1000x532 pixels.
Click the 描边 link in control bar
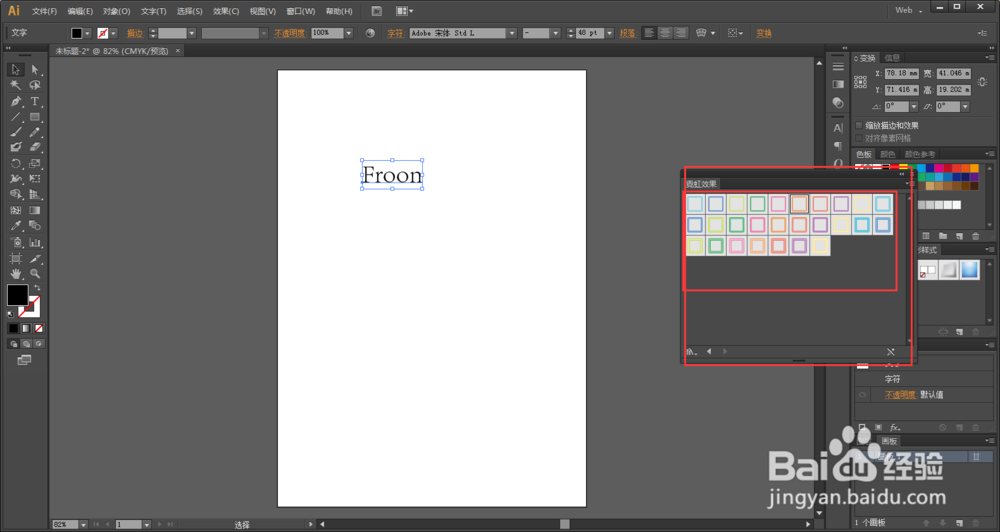pyautogui.click(x=135, y=33)
